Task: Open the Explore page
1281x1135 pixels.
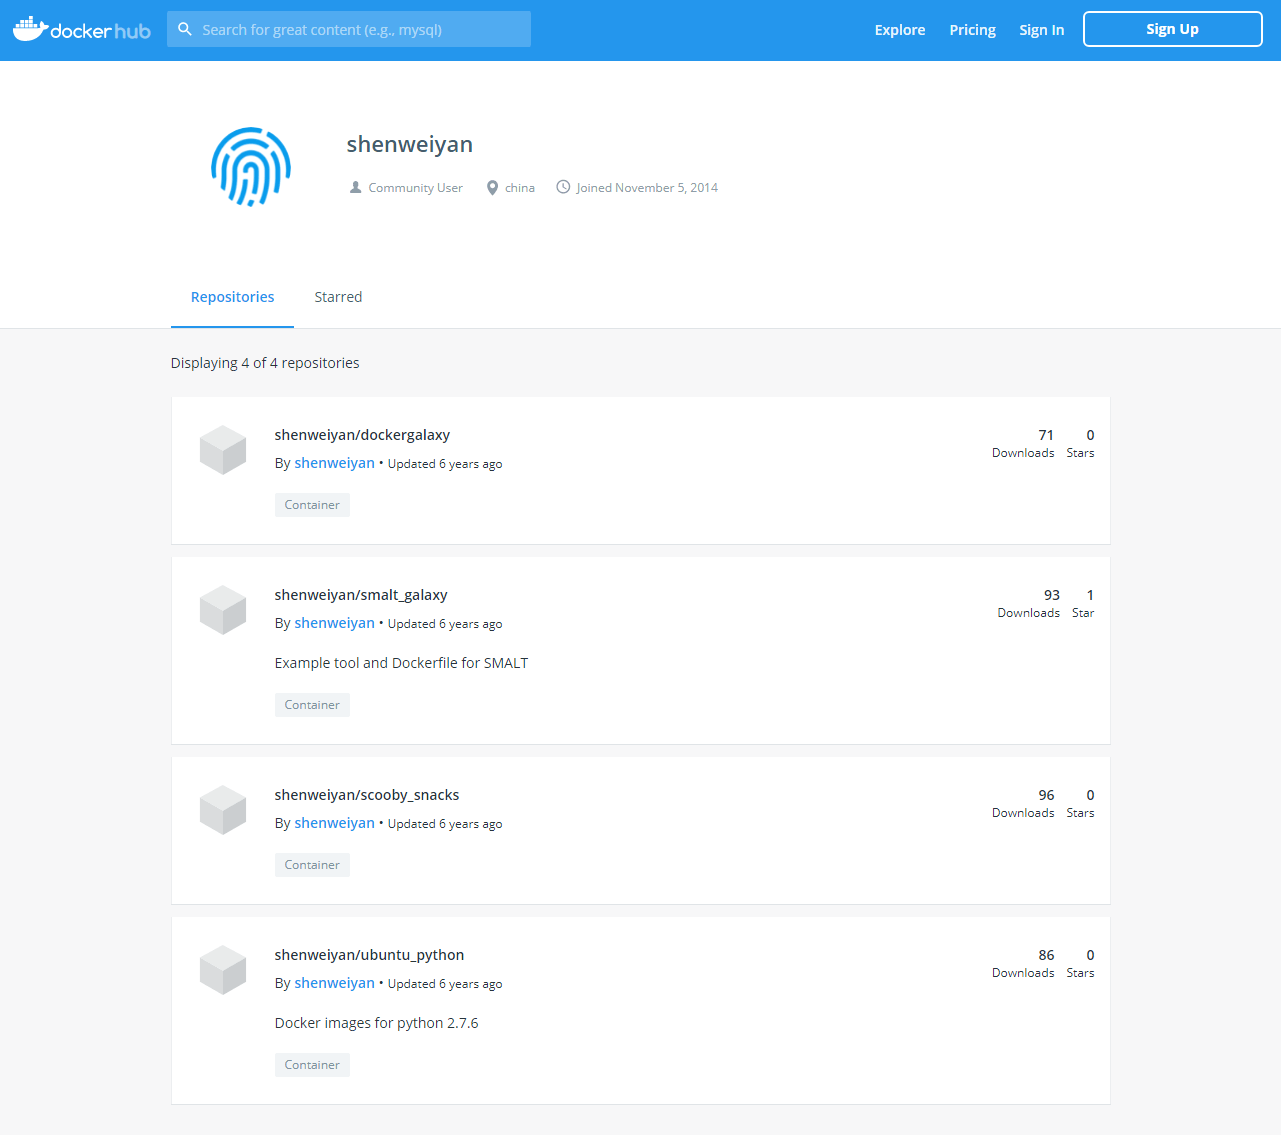Action: (900, 30)
